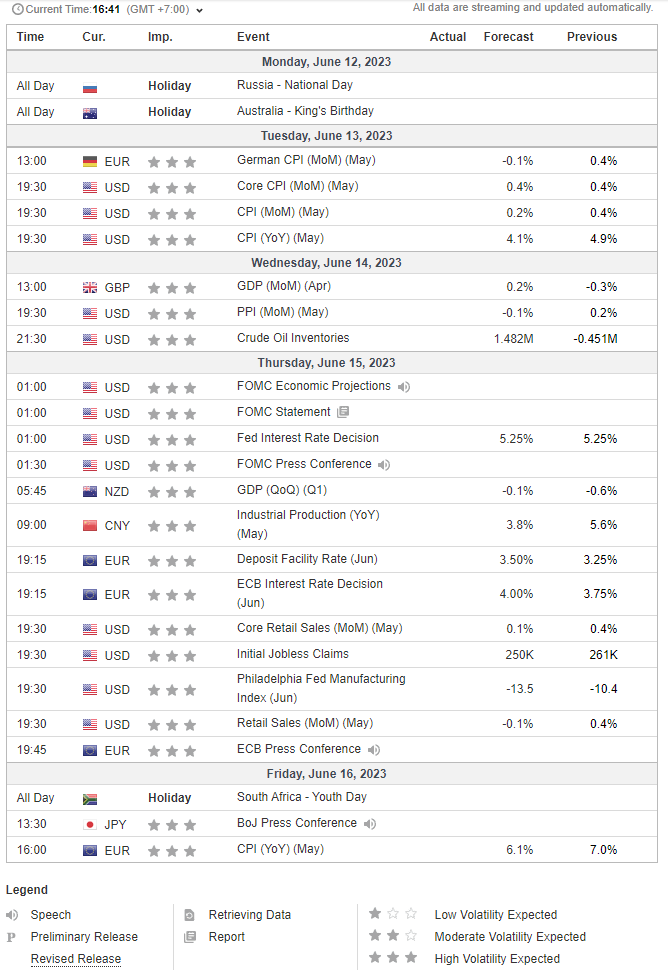Sort by the Time column header

pyautogui.click(x=31, y=37)
